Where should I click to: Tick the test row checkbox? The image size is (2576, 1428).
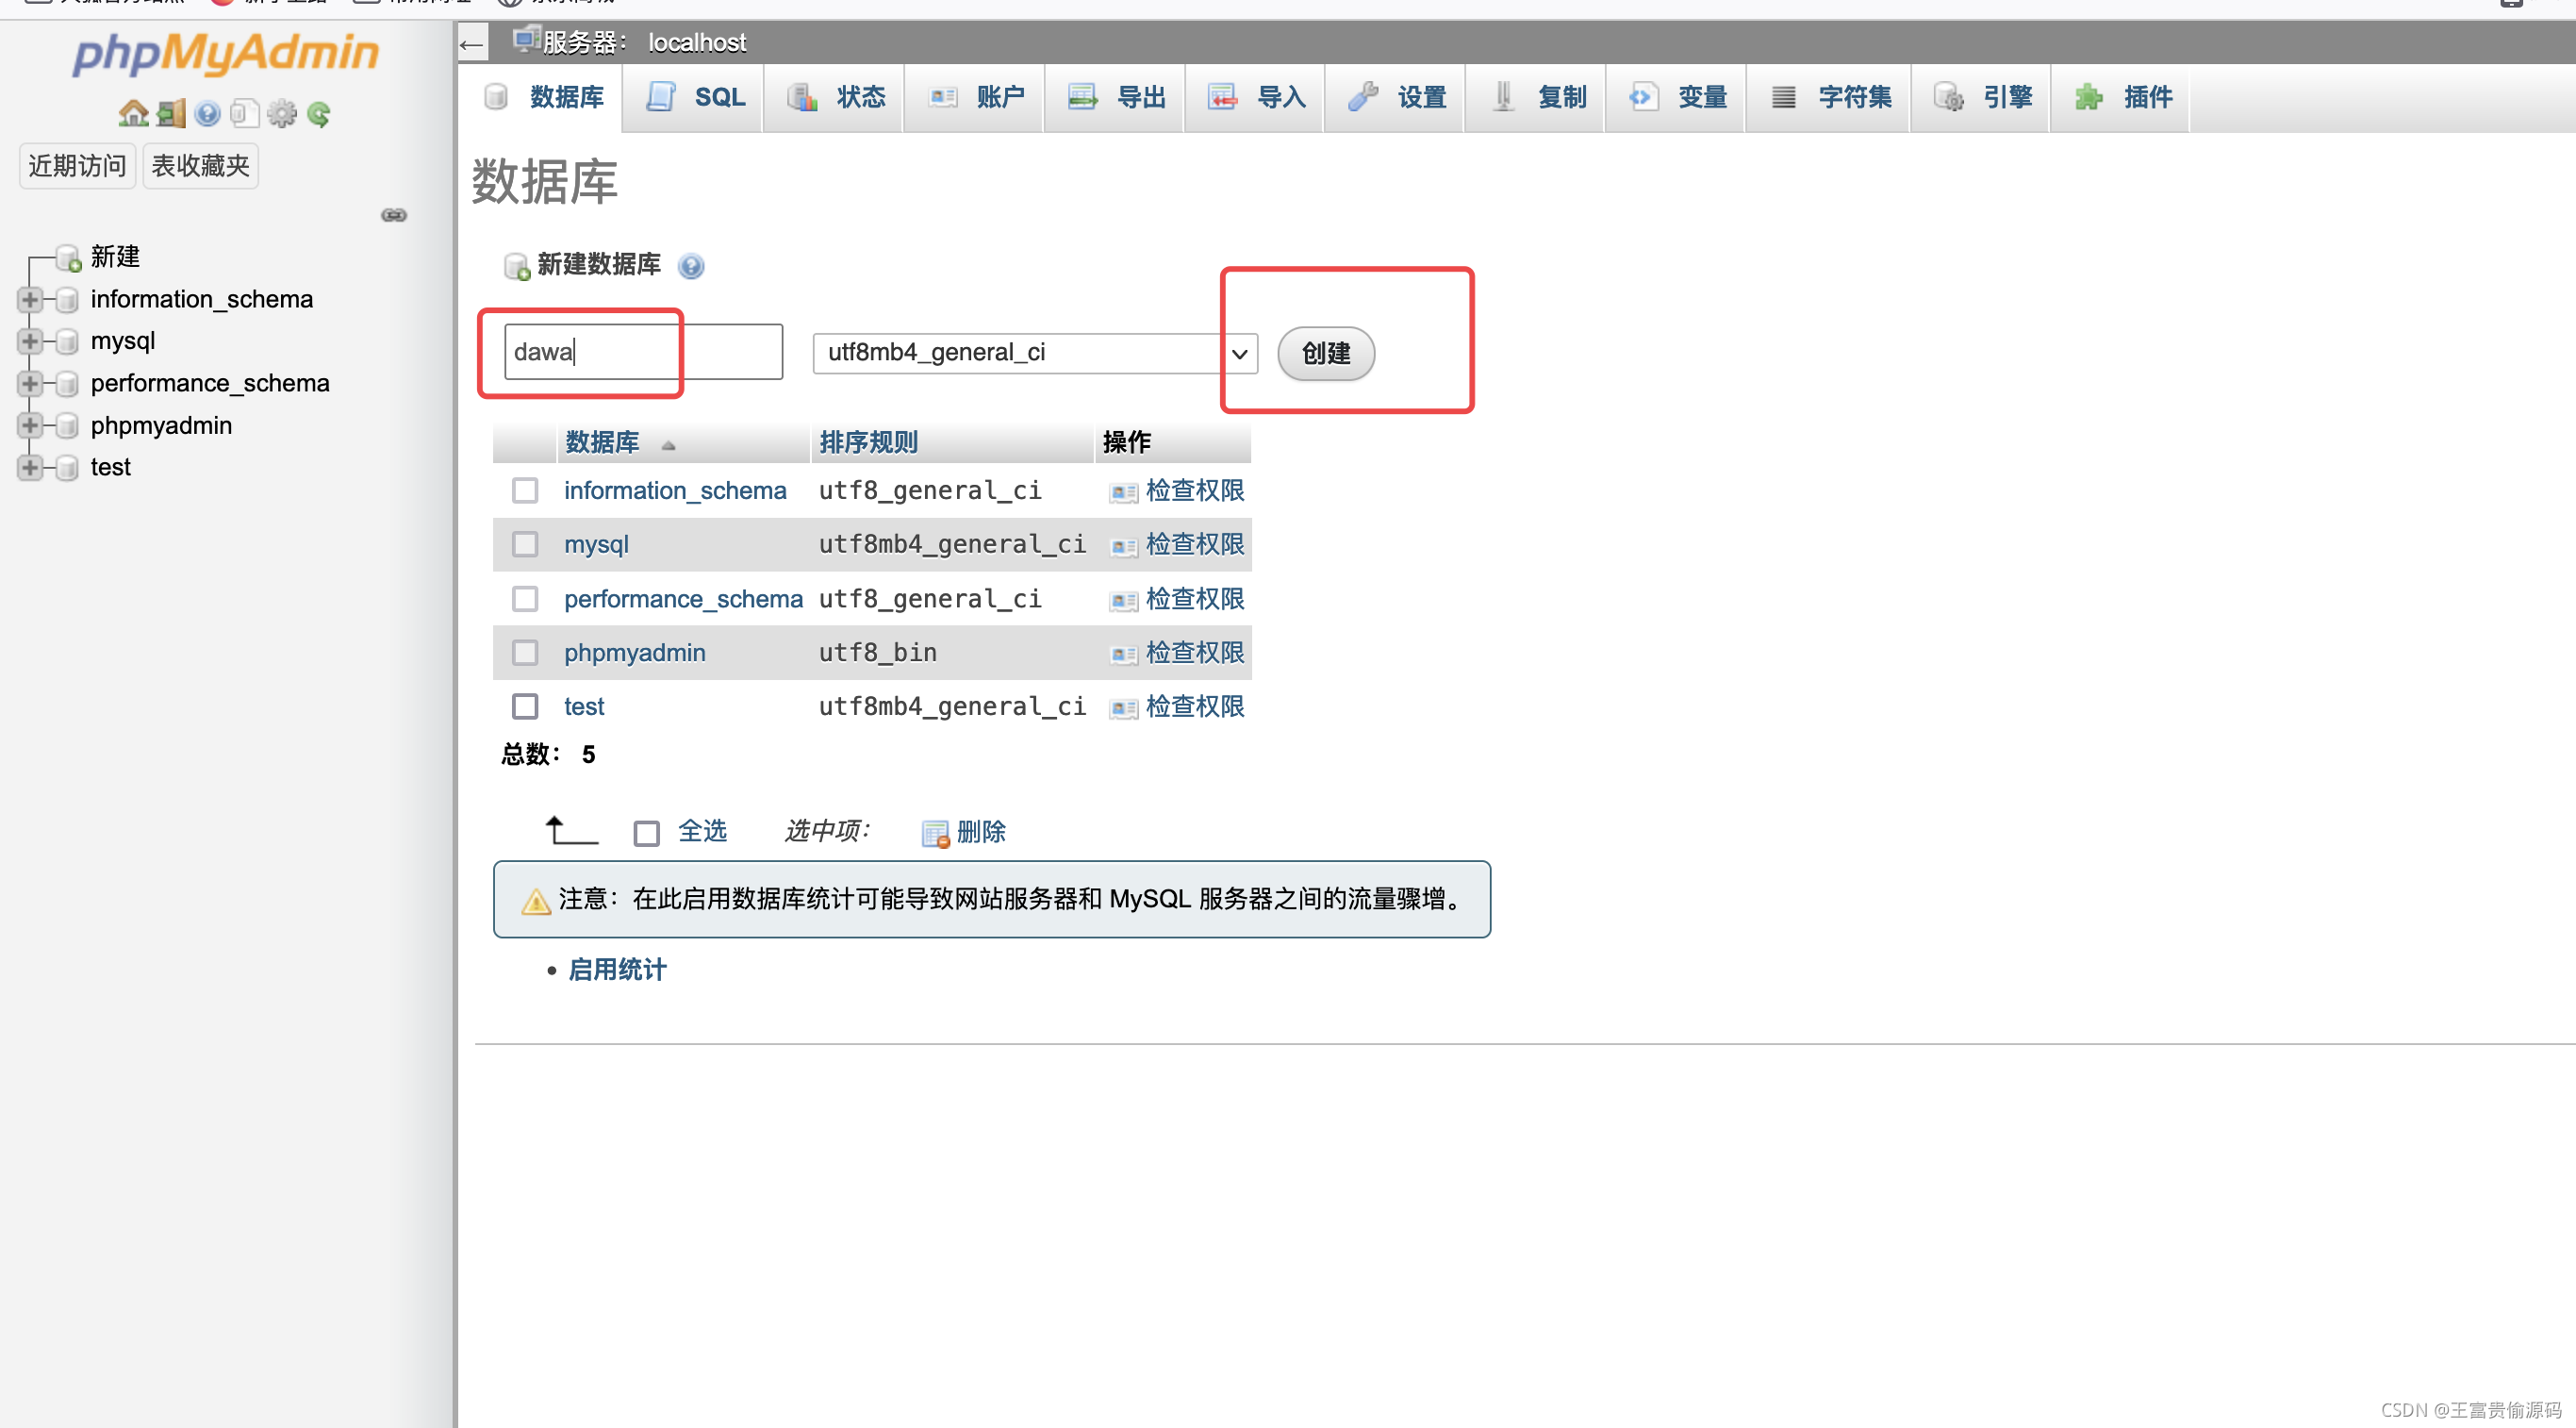point(525,707)
